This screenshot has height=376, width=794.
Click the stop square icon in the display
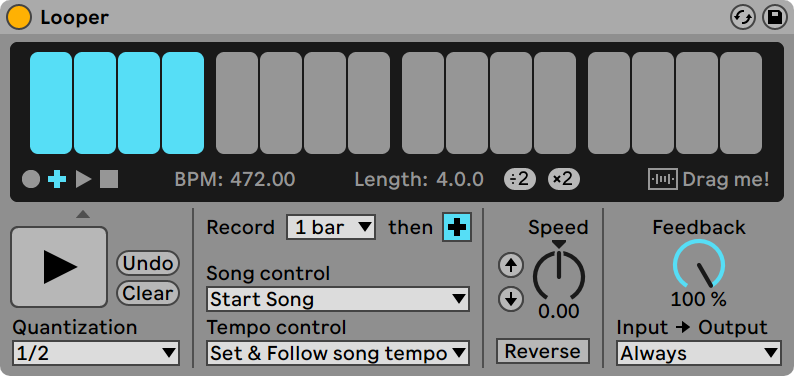click(109, 179)
